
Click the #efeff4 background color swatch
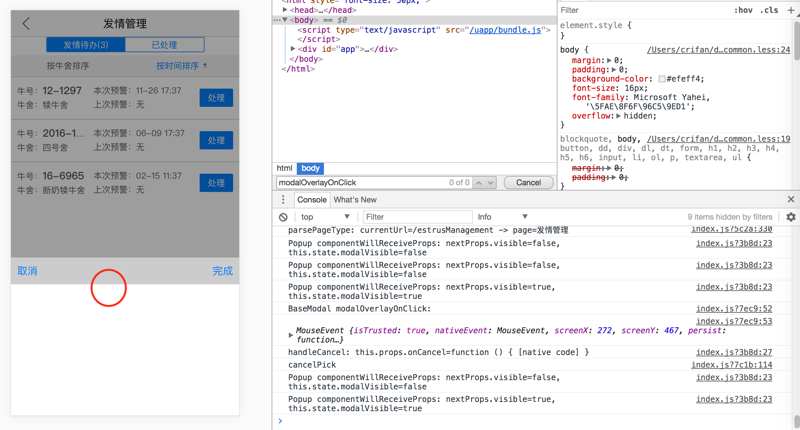(662, 79)
